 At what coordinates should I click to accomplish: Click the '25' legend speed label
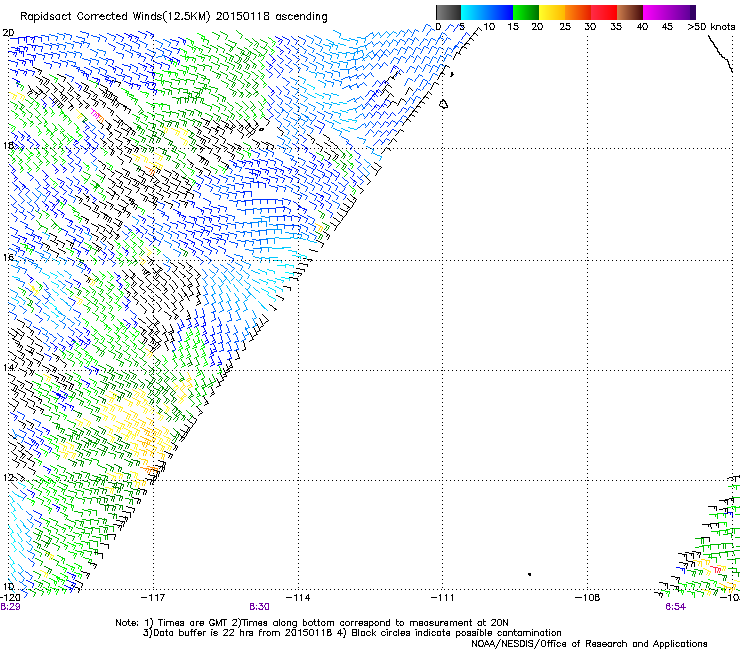565,27
